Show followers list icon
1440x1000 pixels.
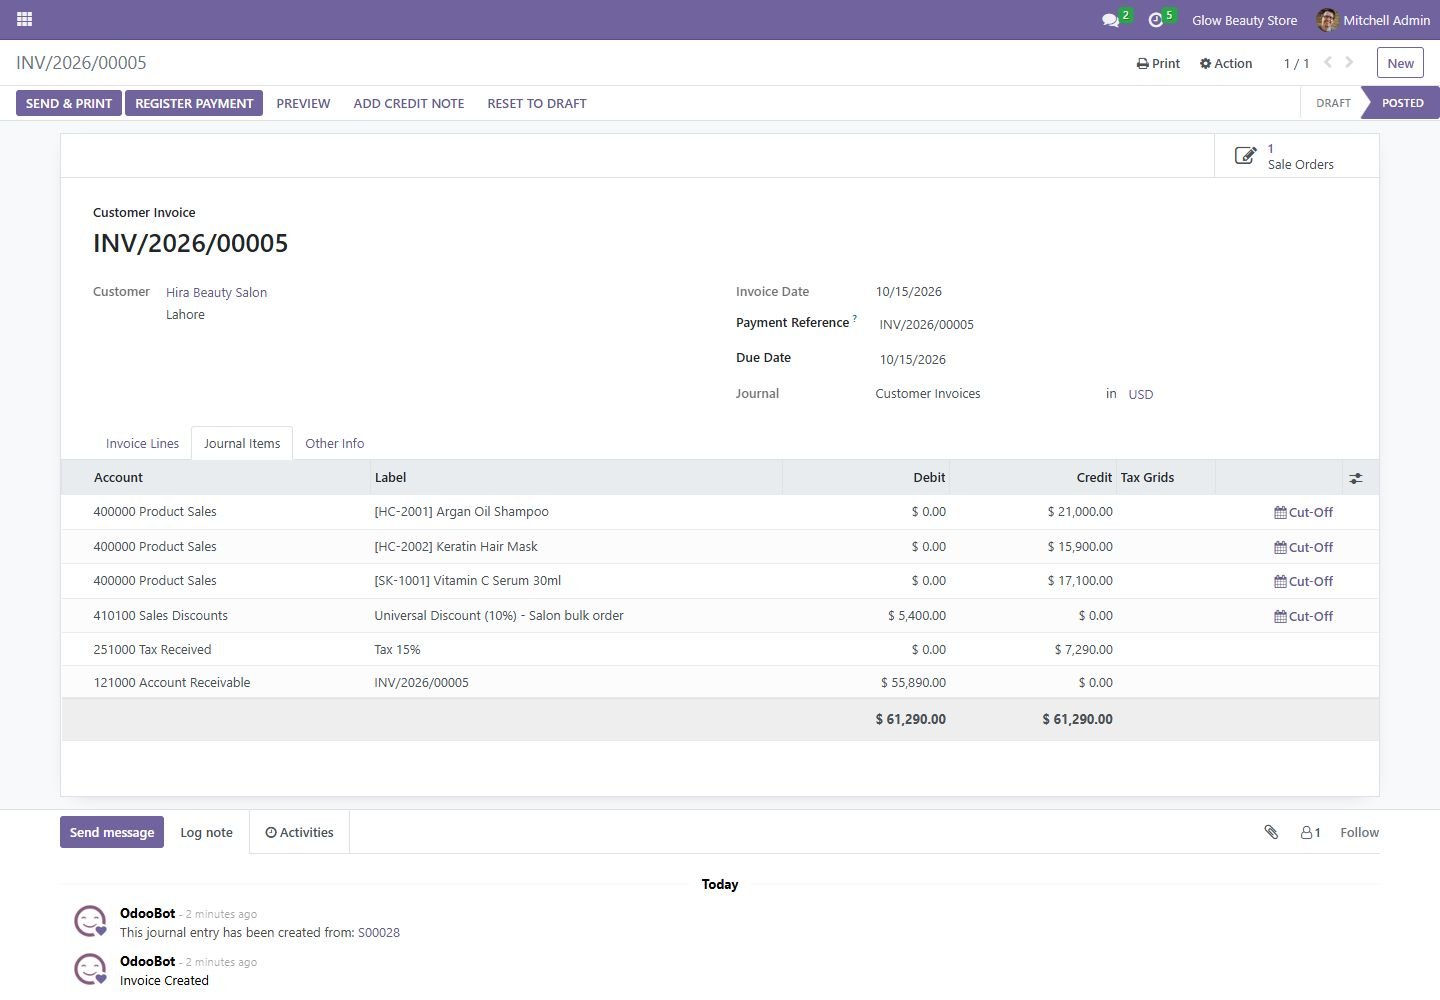click(1311, 832)
